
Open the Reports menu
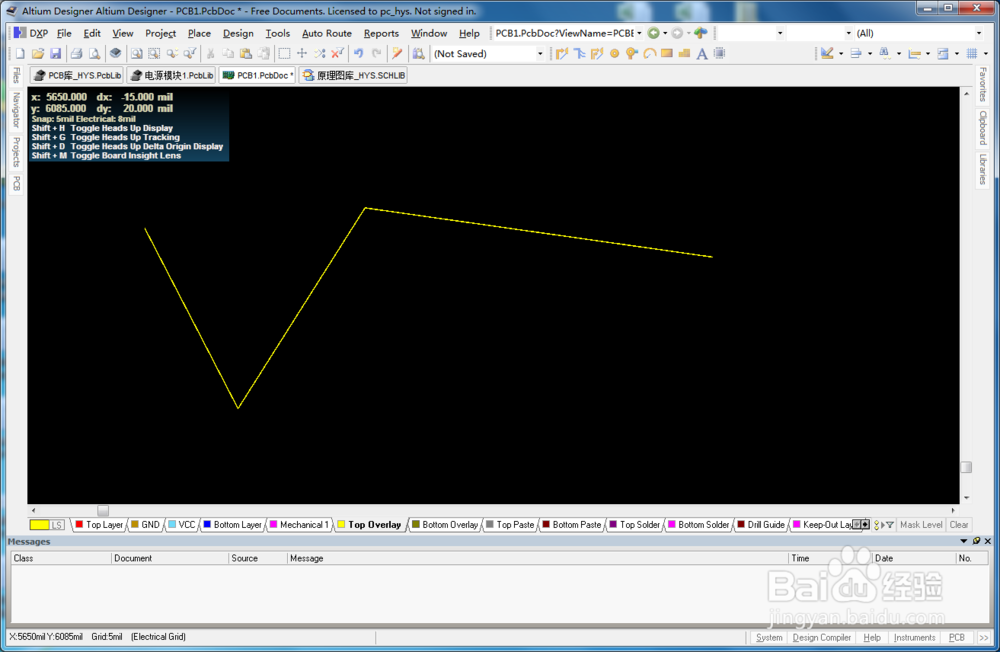pos(381,33)
